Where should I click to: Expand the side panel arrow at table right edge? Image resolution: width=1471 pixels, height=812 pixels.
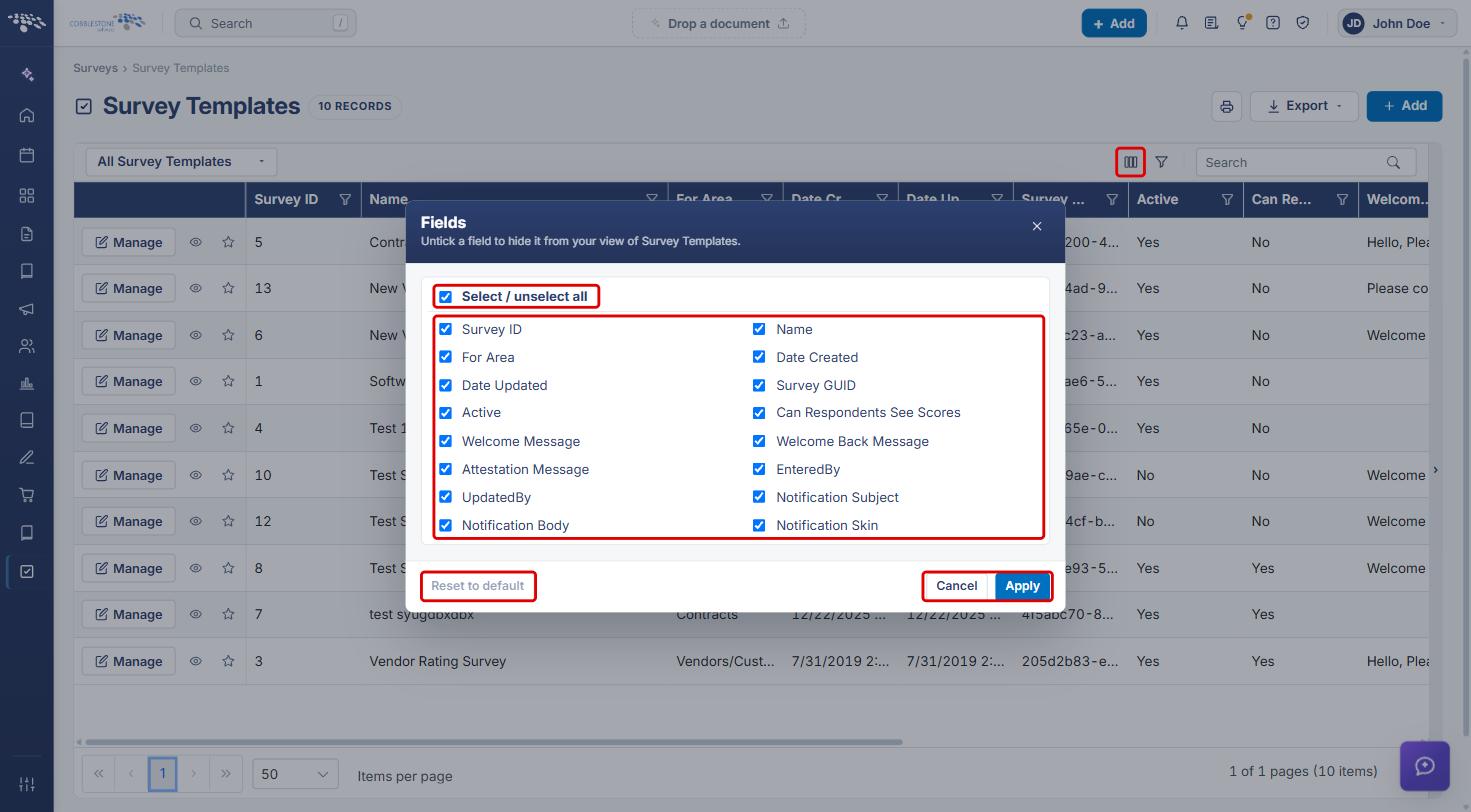(x=1435, y=470)
